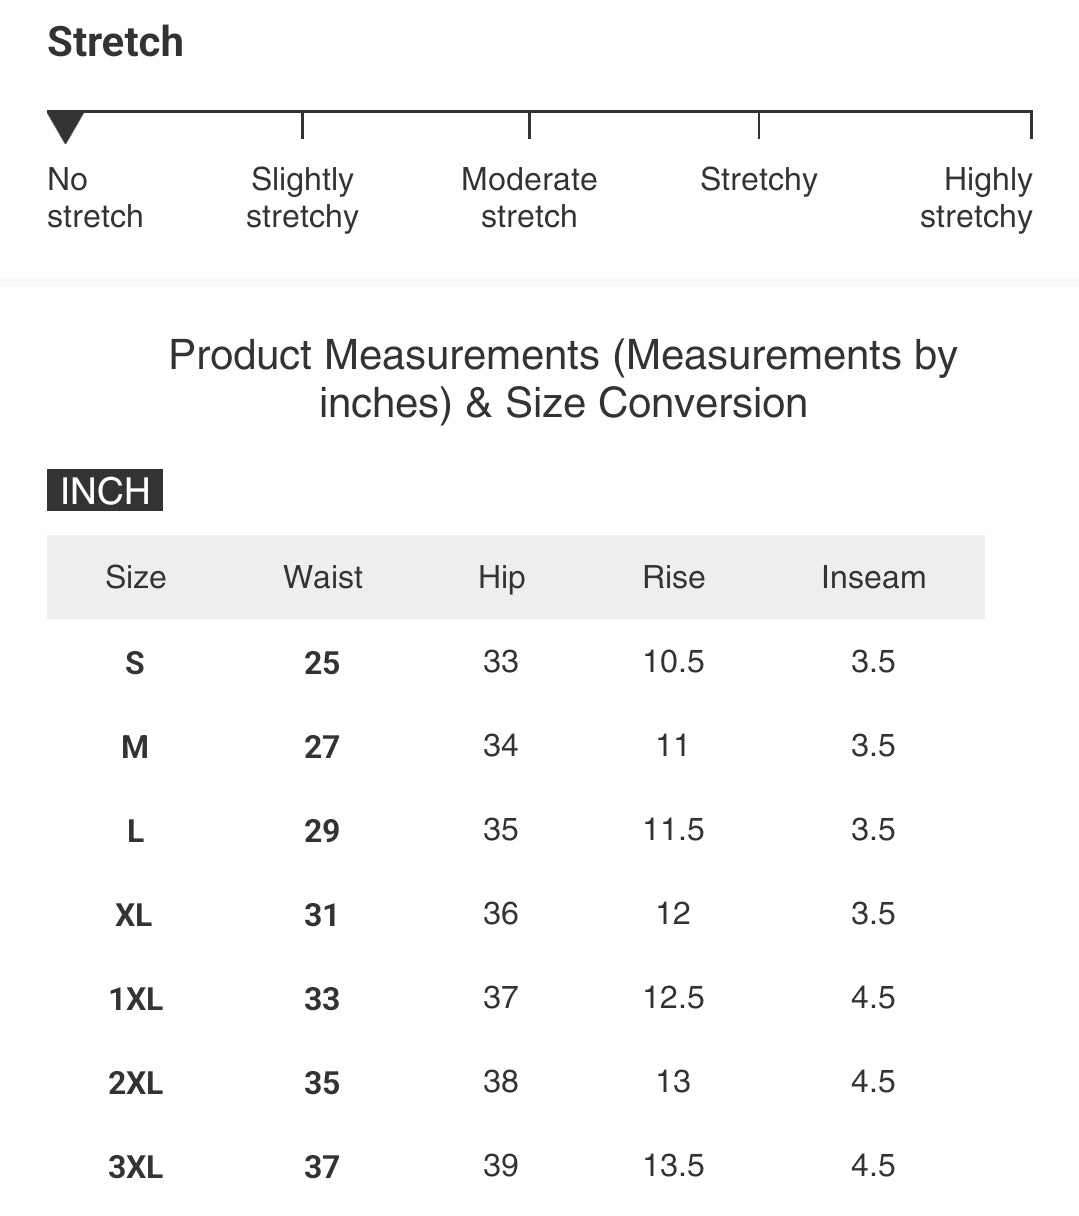Screen dimensions: 1079x1216
Task: Select the M size row
Action: point(516,746)
